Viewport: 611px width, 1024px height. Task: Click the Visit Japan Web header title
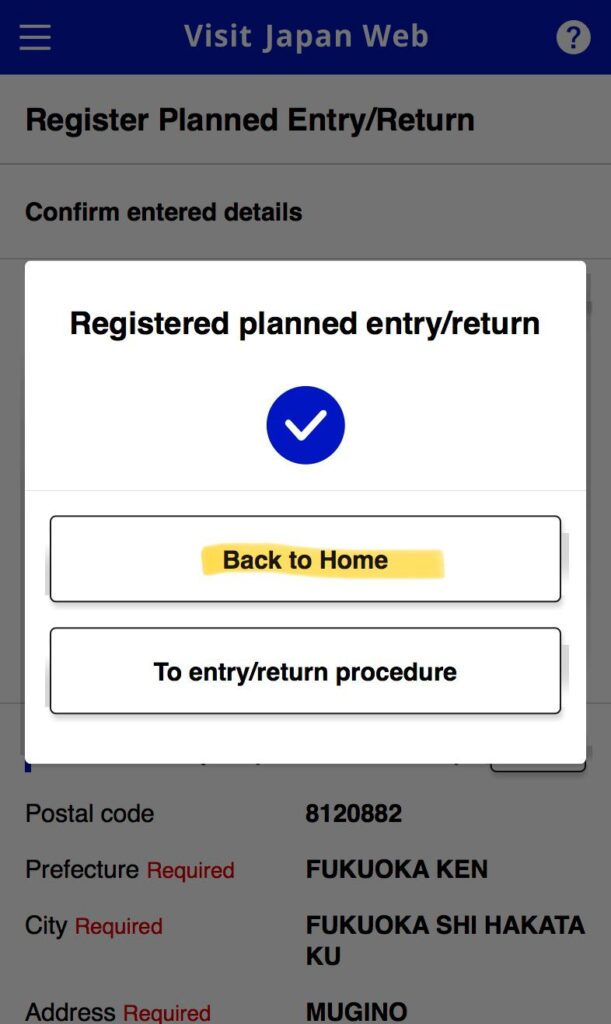pos(306,37)
